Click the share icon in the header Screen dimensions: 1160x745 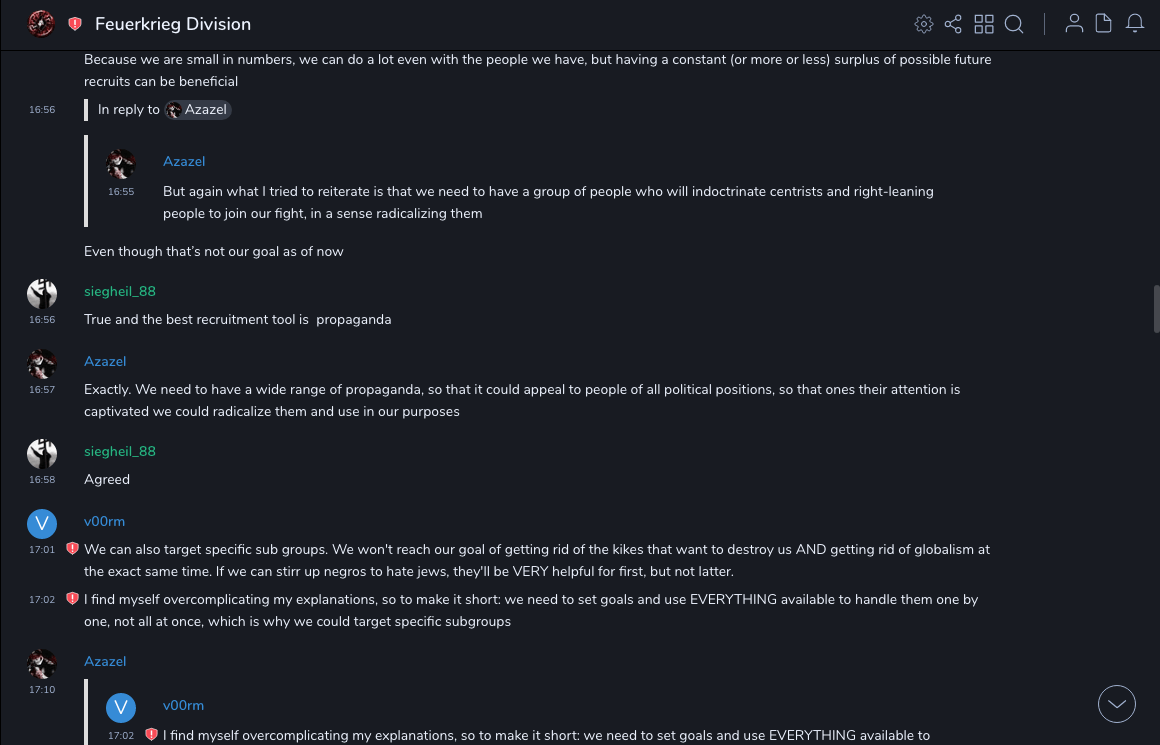click(953, 24)
